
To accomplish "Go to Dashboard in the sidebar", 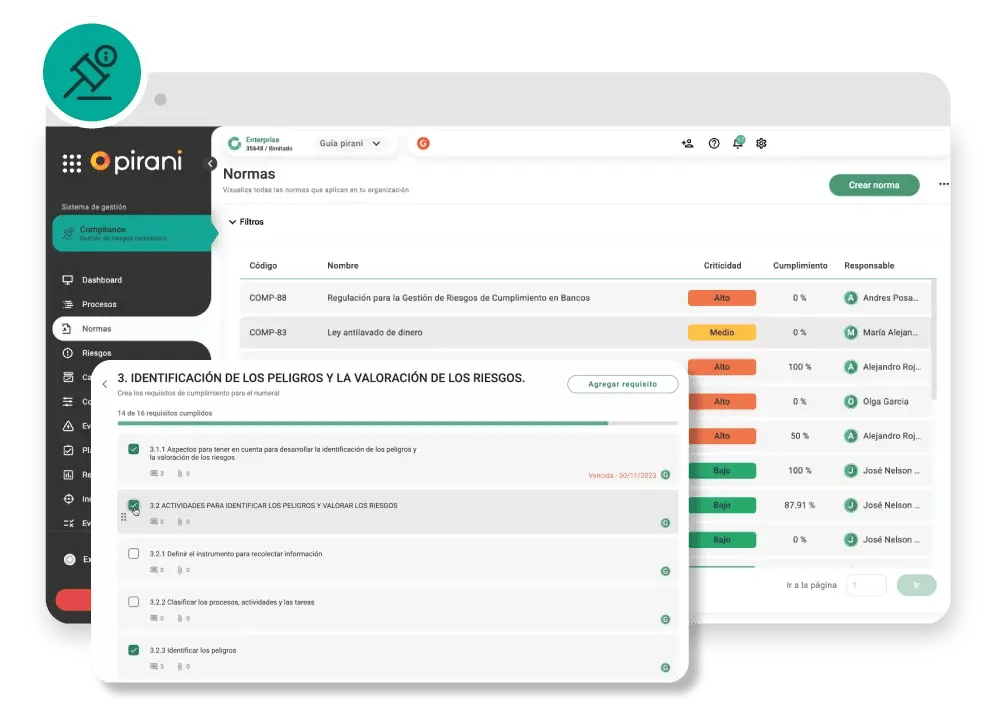I will click(101, 280).
